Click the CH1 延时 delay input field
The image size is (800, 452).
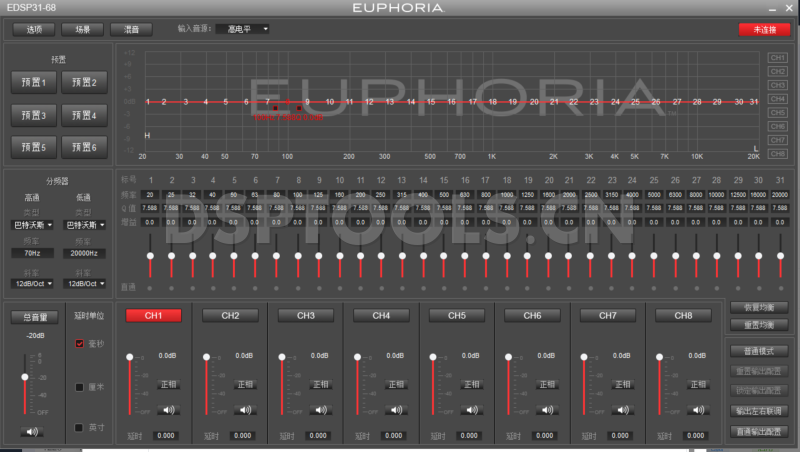167,435
